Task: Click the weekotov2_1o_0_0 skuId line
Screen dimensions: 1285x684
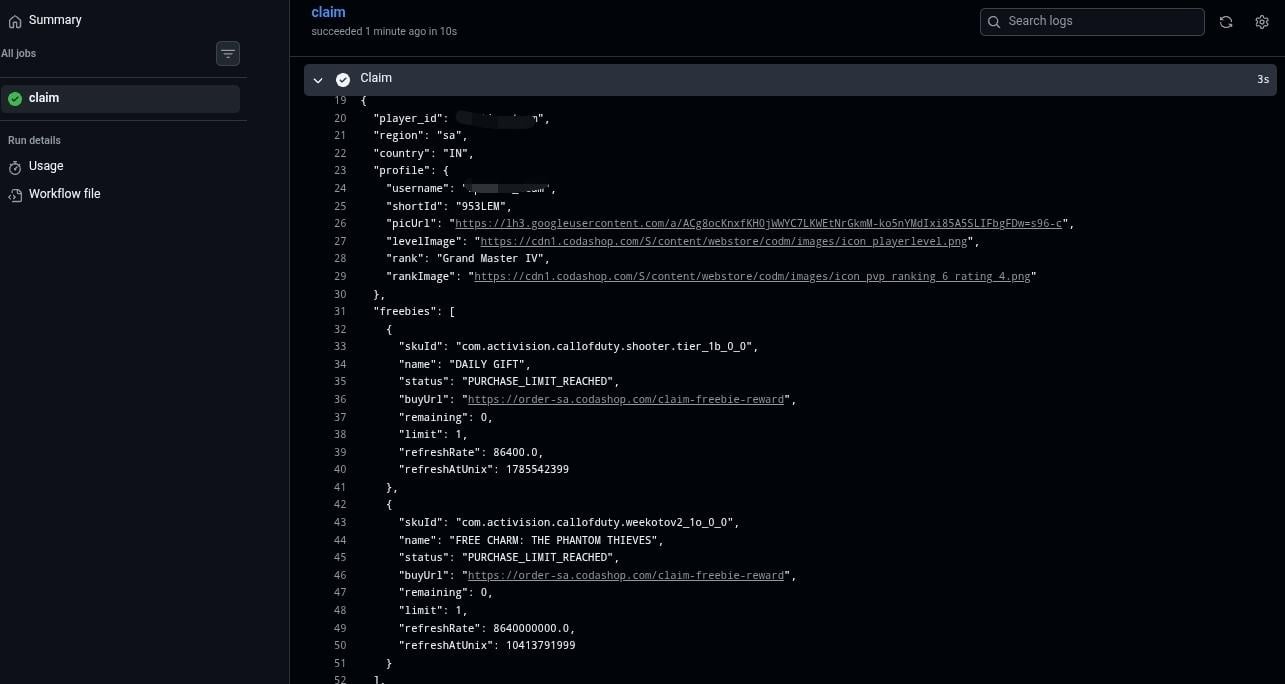Action: pyautogui.click(x=569, y=522)
